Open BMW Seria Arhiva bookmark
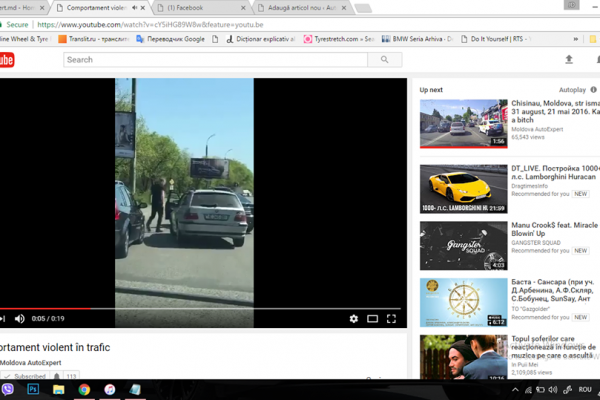The width and height of the screenshot is (600, 400). pos(417,39)
